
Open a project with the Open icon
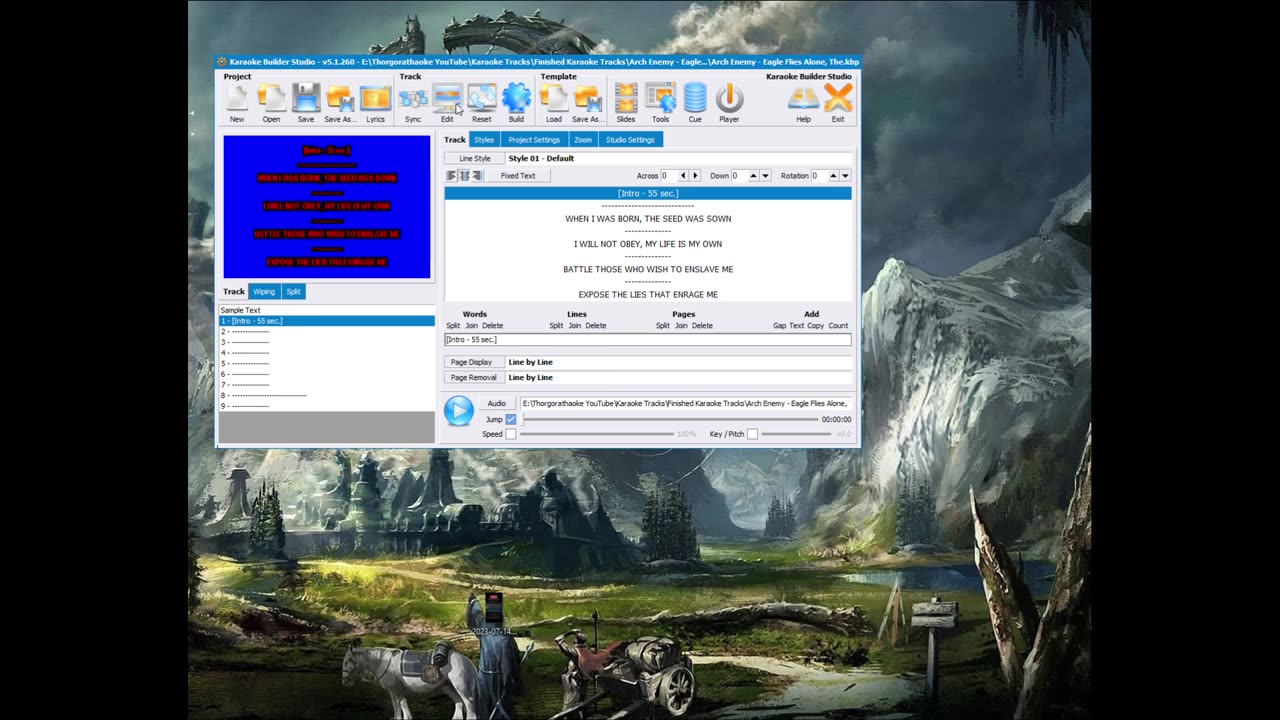[x=271, y=98]
